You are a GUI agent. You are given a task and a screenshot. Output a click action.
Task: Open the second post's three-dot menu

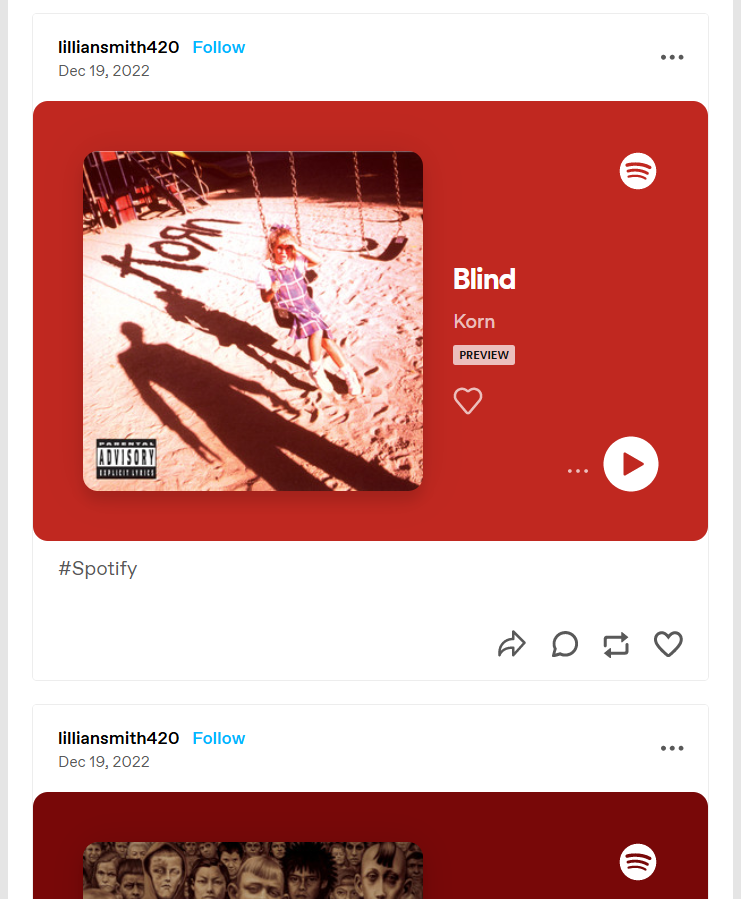point(672,748)
